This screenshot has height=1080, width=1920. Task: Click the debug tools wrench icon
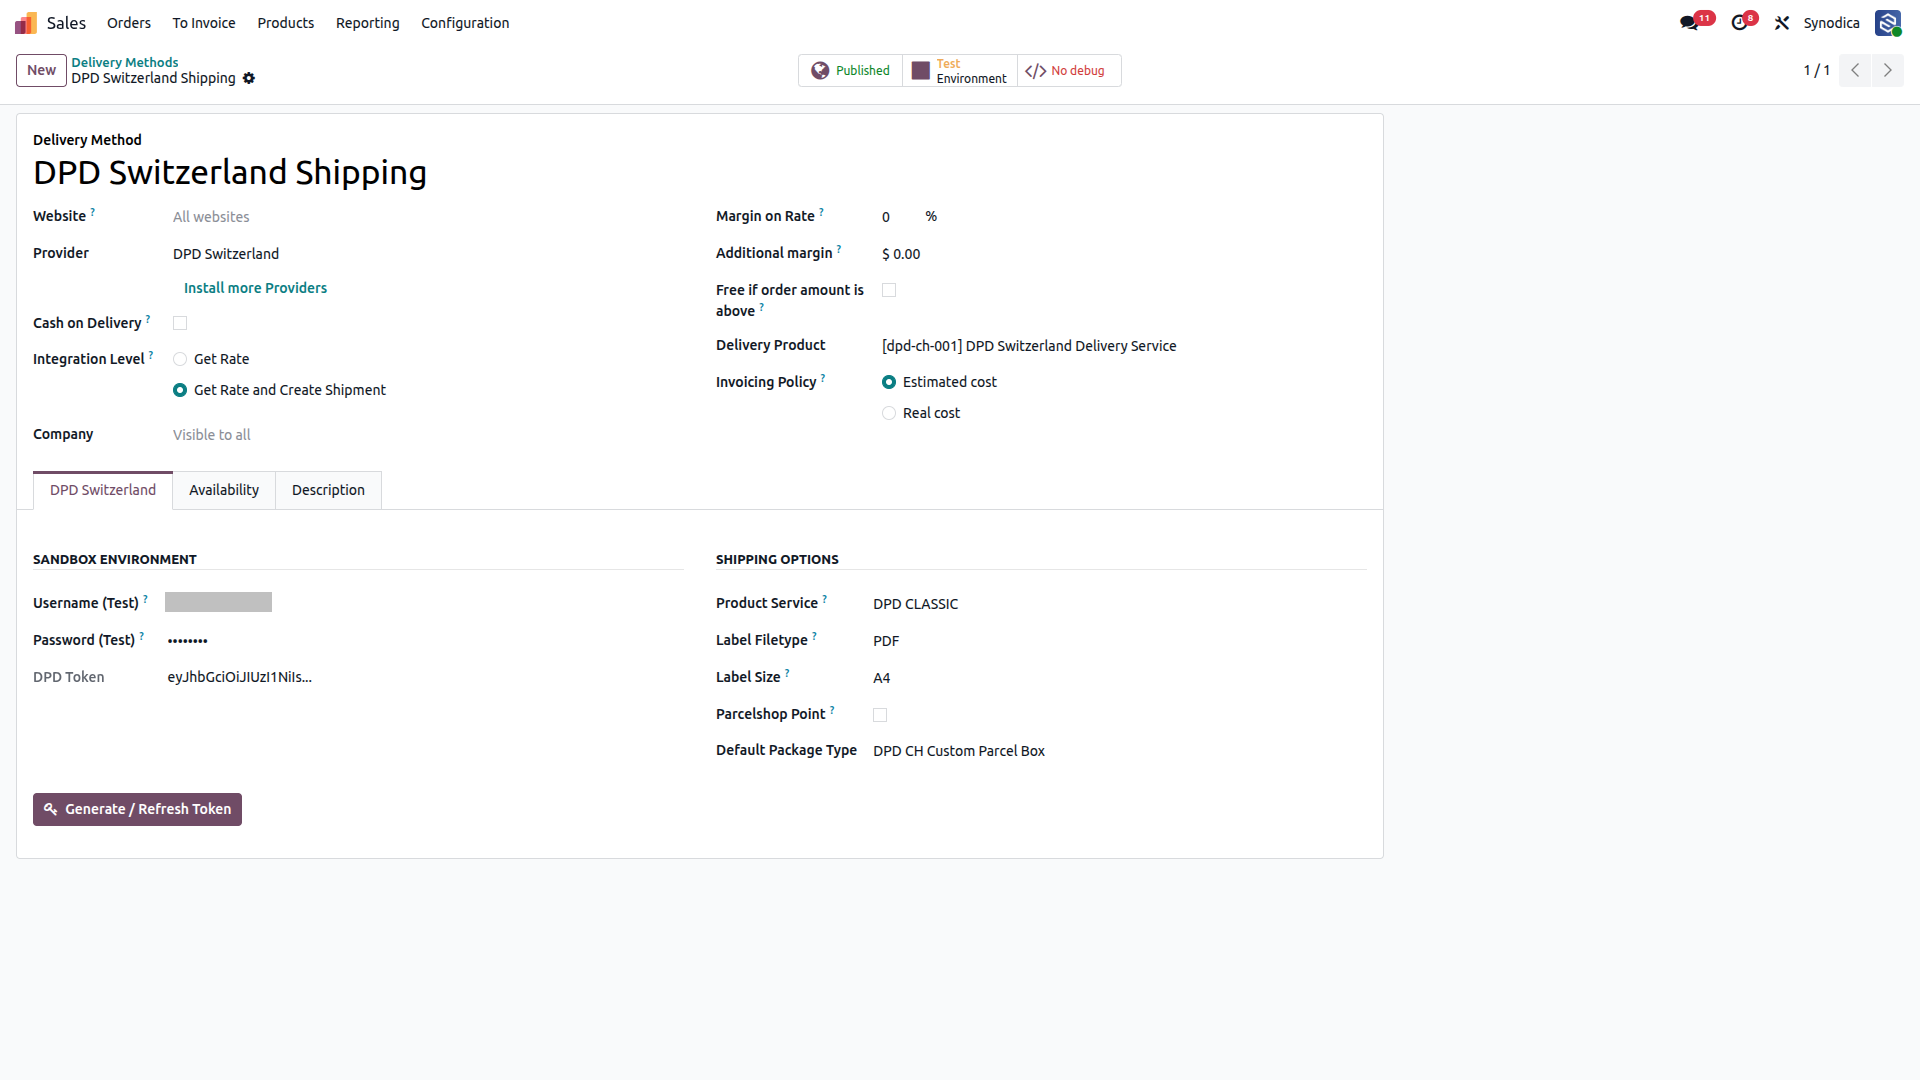coord(1782,23)
